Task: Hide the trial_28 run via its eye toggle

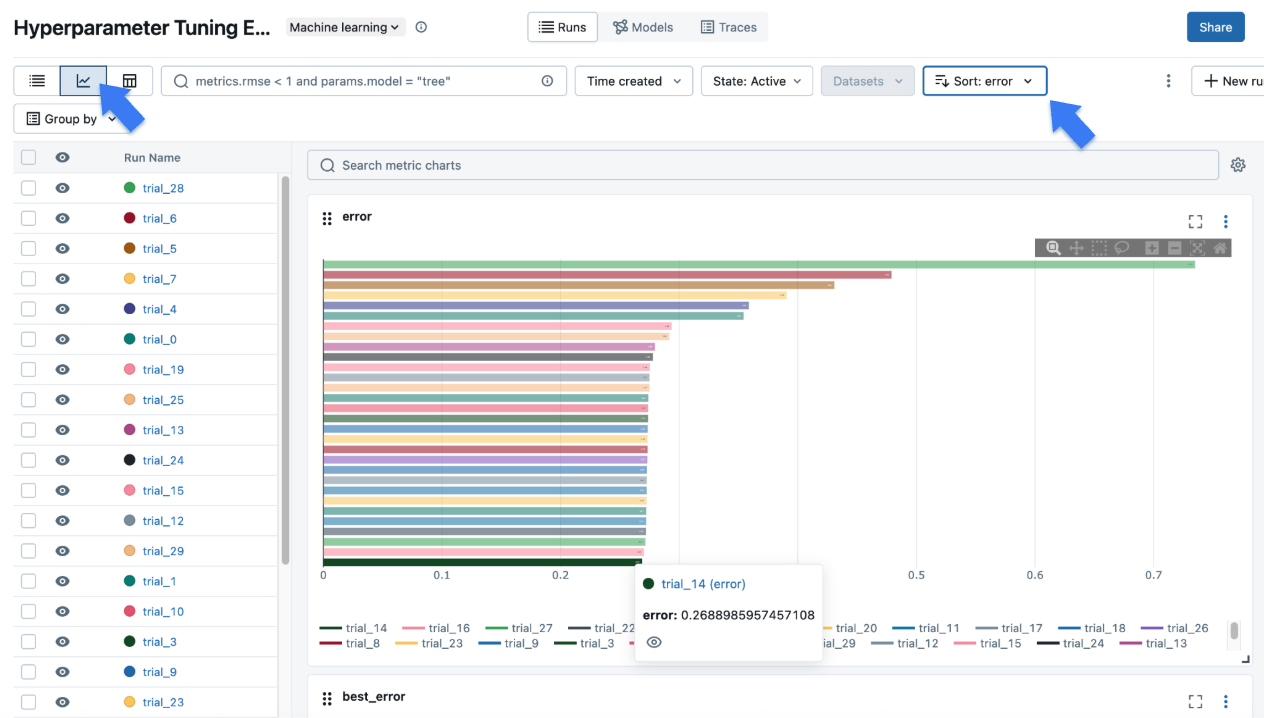Action: 62,187
